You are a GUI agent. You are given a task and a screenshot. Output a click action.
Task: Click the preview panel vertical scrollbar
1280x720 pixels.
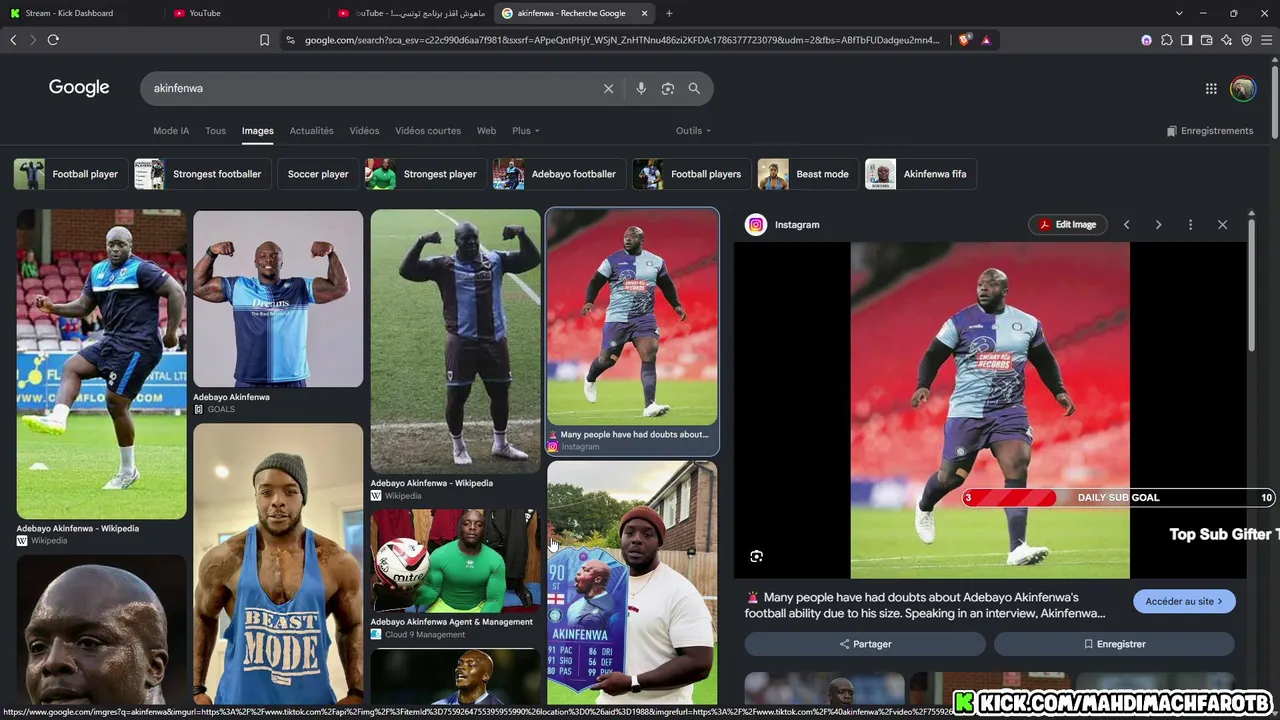pyautogui.click(x=1251, y=285)
